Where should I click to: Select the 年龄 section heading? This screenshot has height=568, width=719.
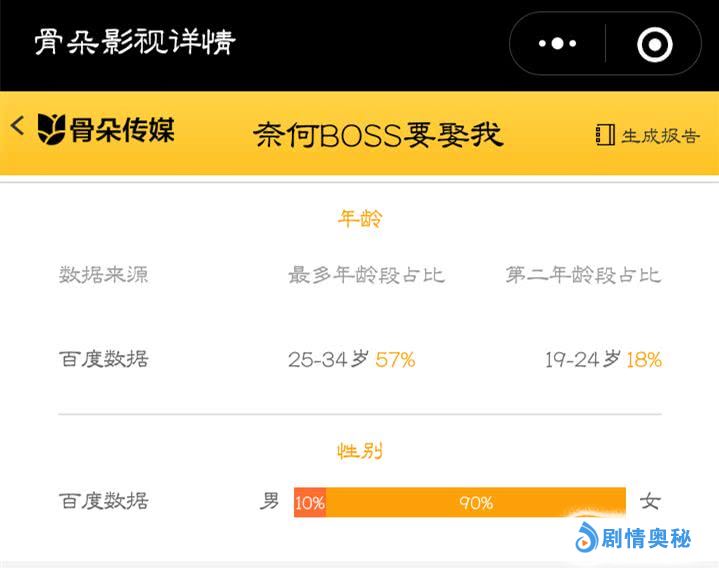click(x=360, y=219)
